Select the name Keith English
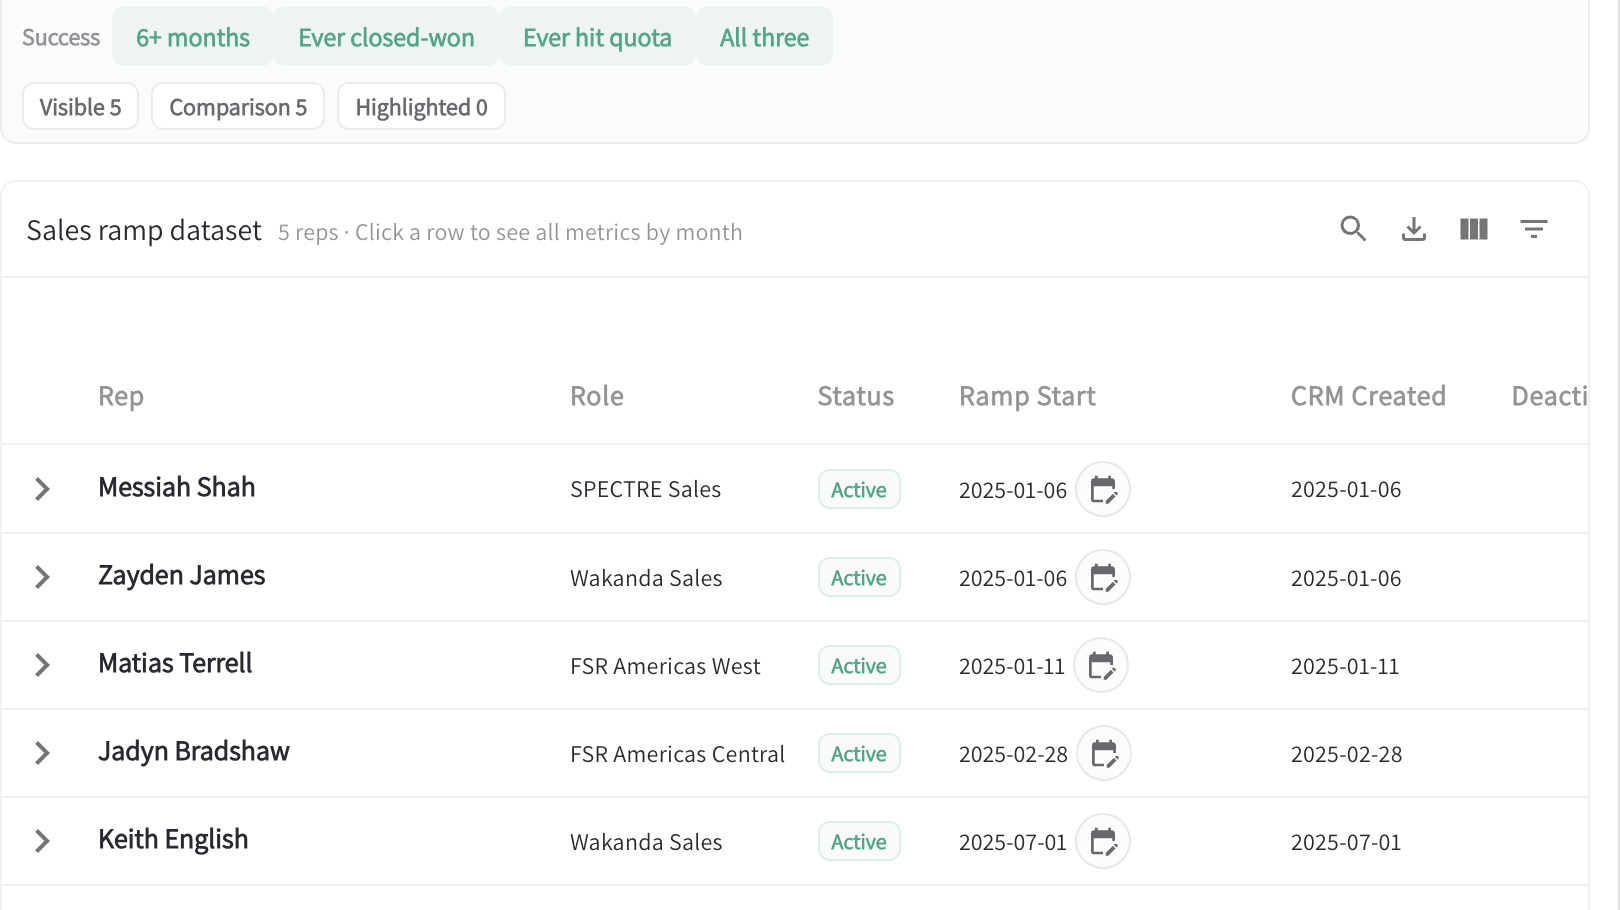Image resolution: width=1620 pixels, height=910 pixels. [173, 839]
